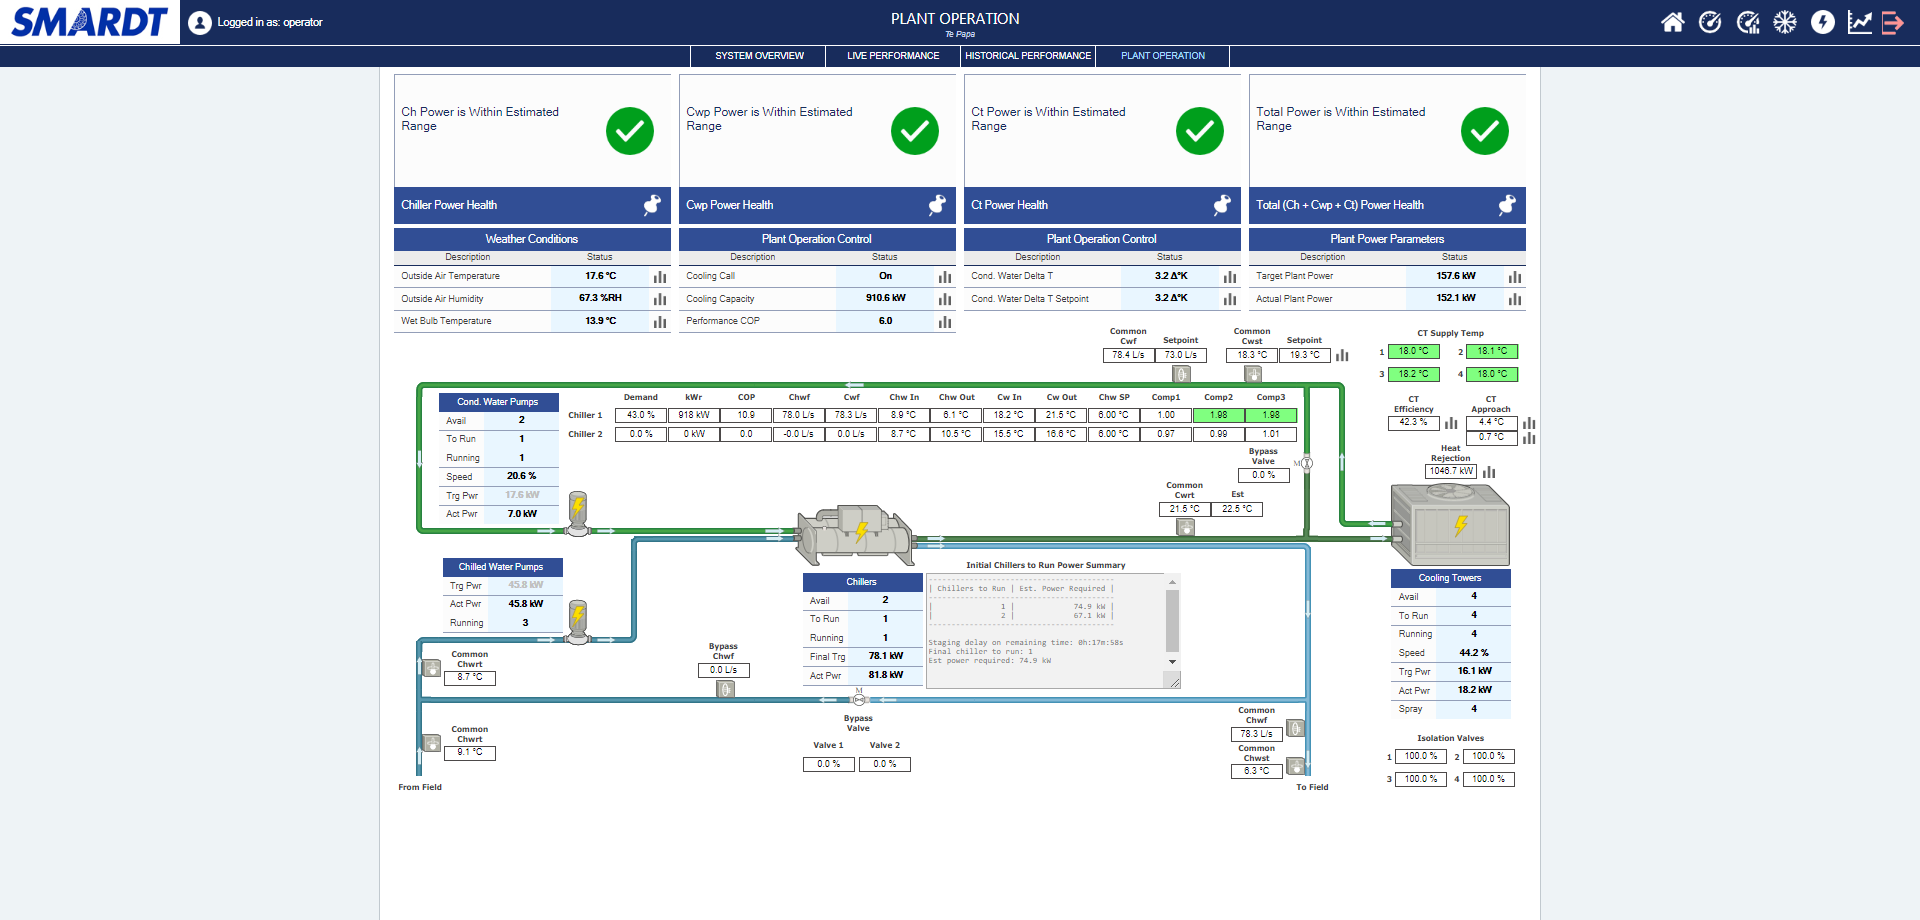Open the Total Power Health bird icon

tap(1507, 205)
